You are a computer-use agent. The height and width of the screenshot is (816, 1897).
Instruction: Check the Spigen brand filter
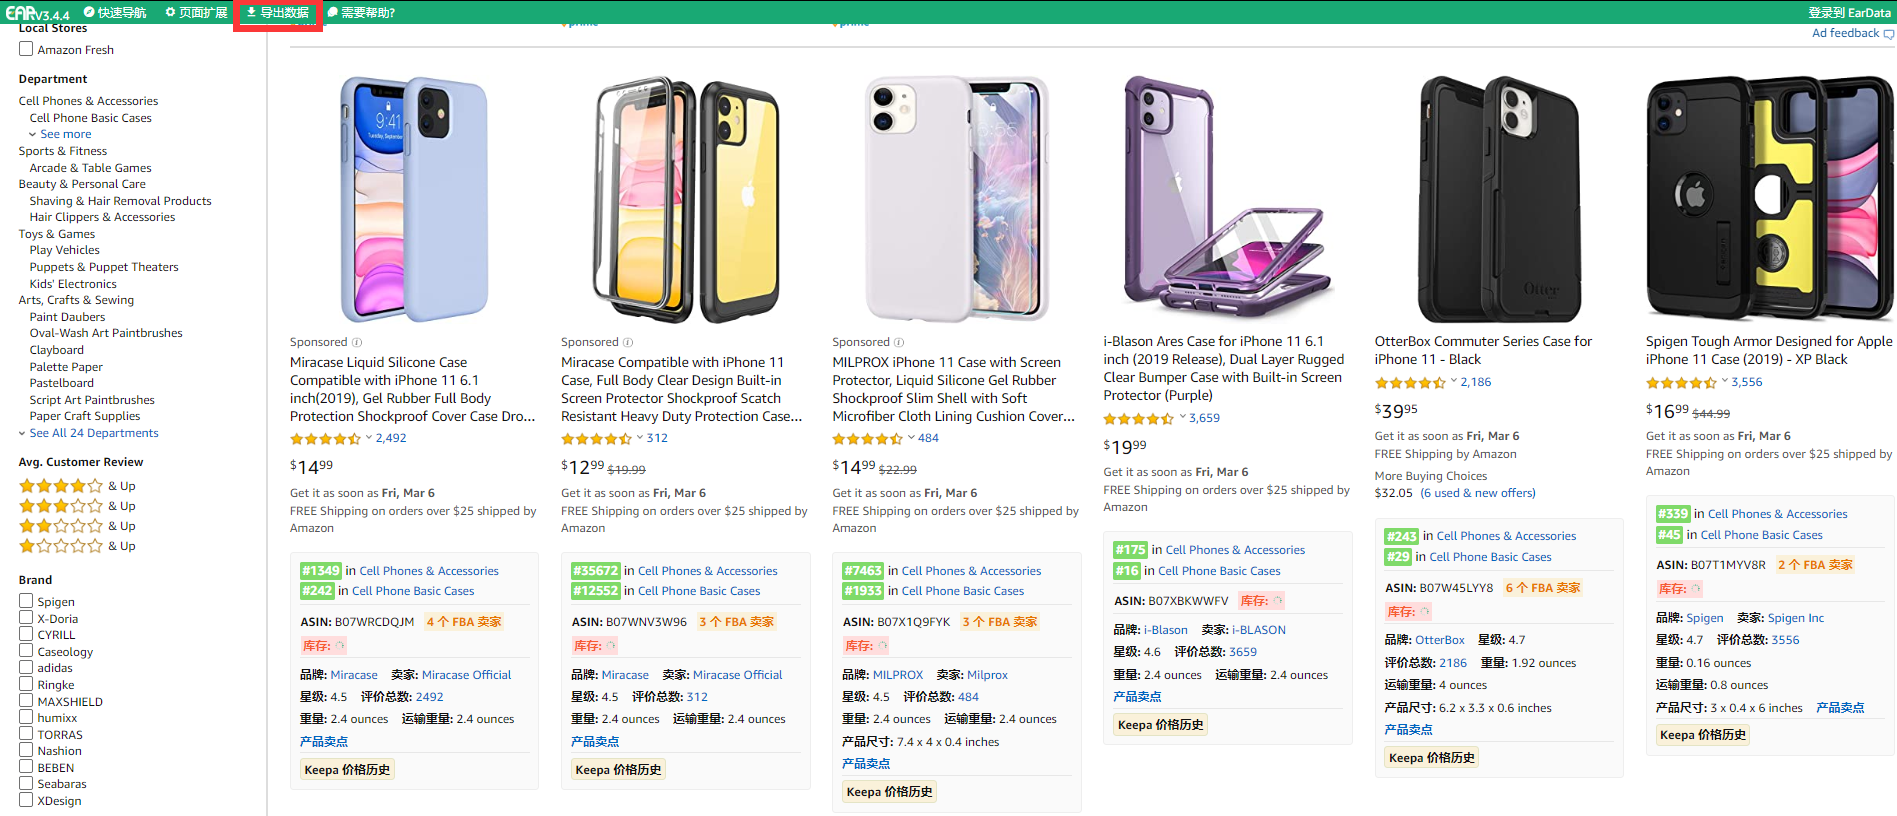(x=26, y=601)
